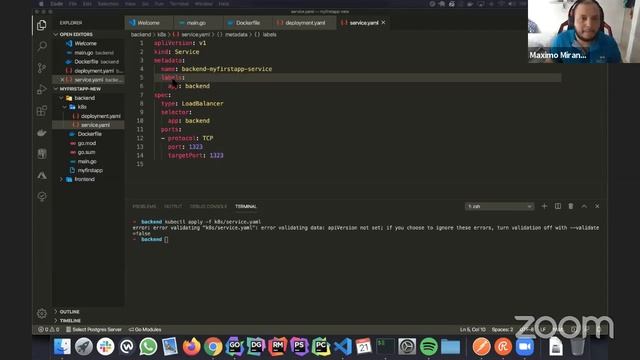Image resolution: width=640 pixels, height=360 pixels.
Task: Open the terminal shell selector dropdown
Action: pos(499,207)
